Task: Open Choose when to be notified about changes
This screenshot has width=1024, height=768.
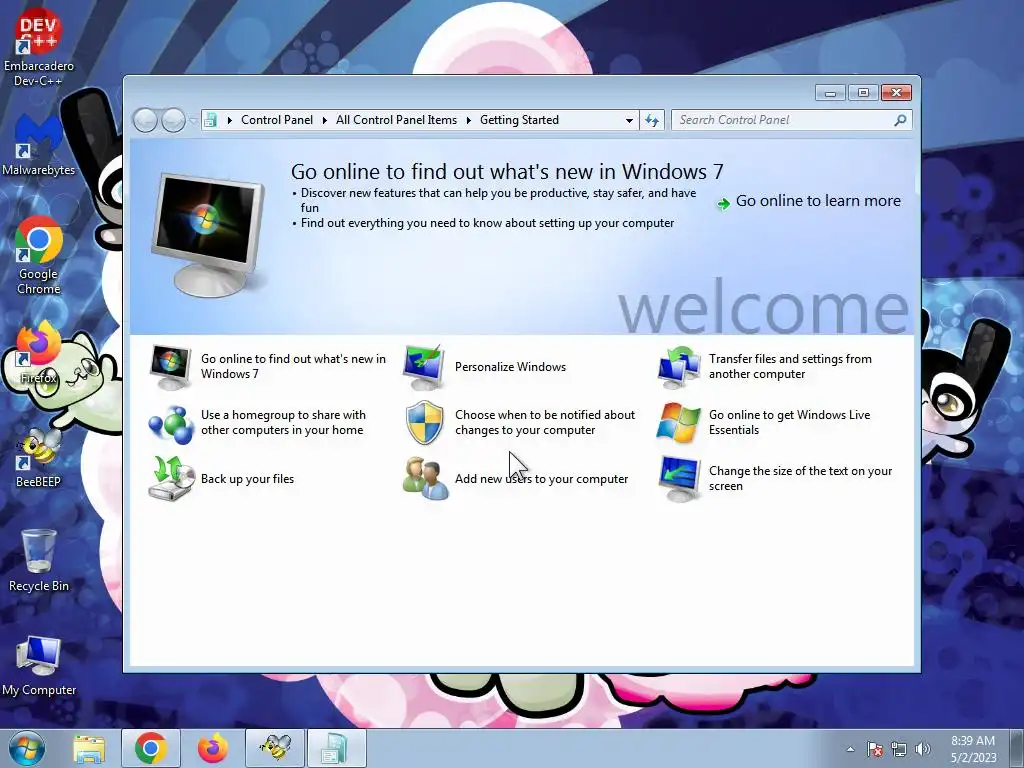Action: (x=545, y=423)
